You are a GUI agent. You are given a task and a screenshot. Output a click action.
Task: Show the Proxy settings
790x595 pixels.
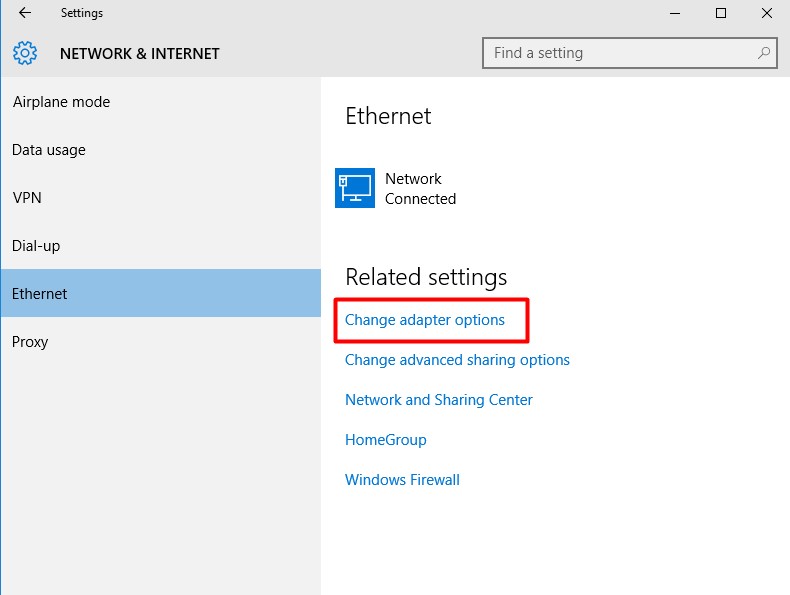(x=161, y=342)
